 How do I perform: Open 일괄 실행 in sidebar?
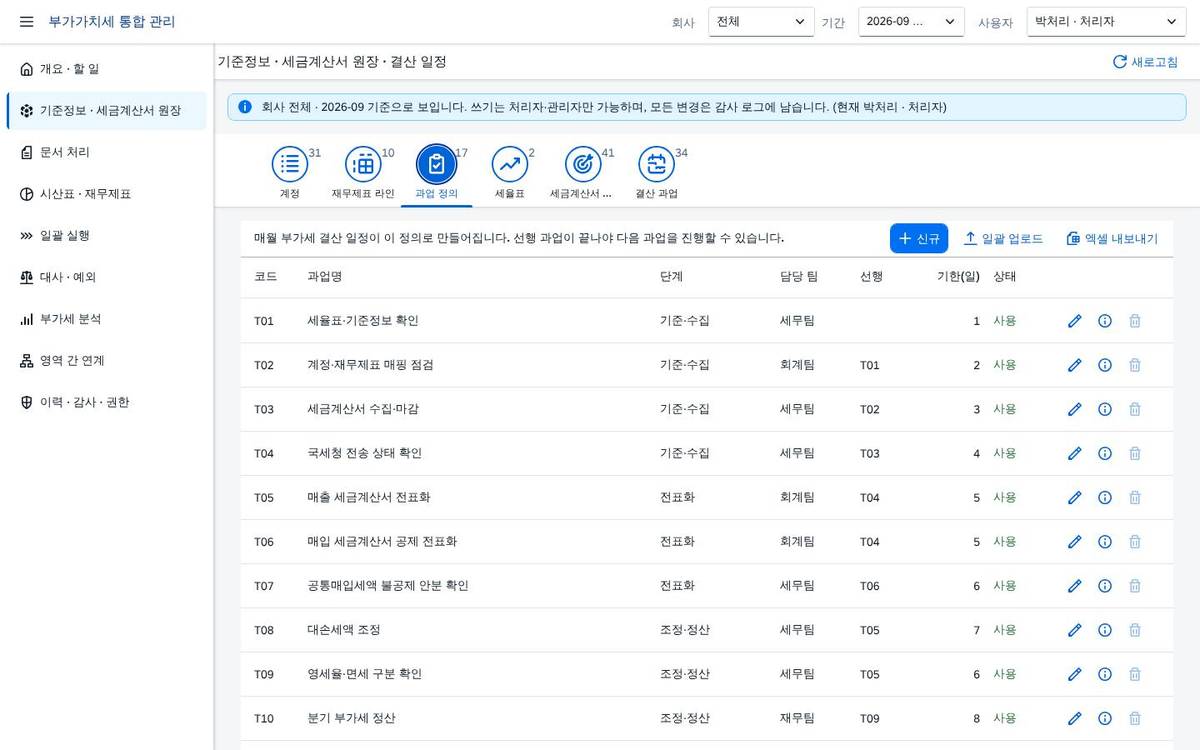[x=107, y=236]
